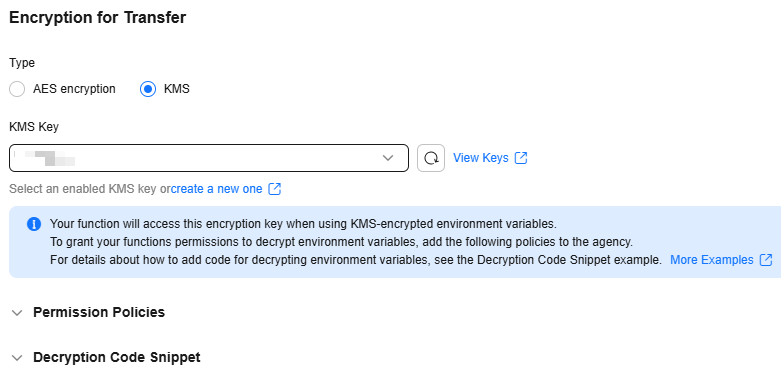Select the AES encryption radio button

[17, 89]
